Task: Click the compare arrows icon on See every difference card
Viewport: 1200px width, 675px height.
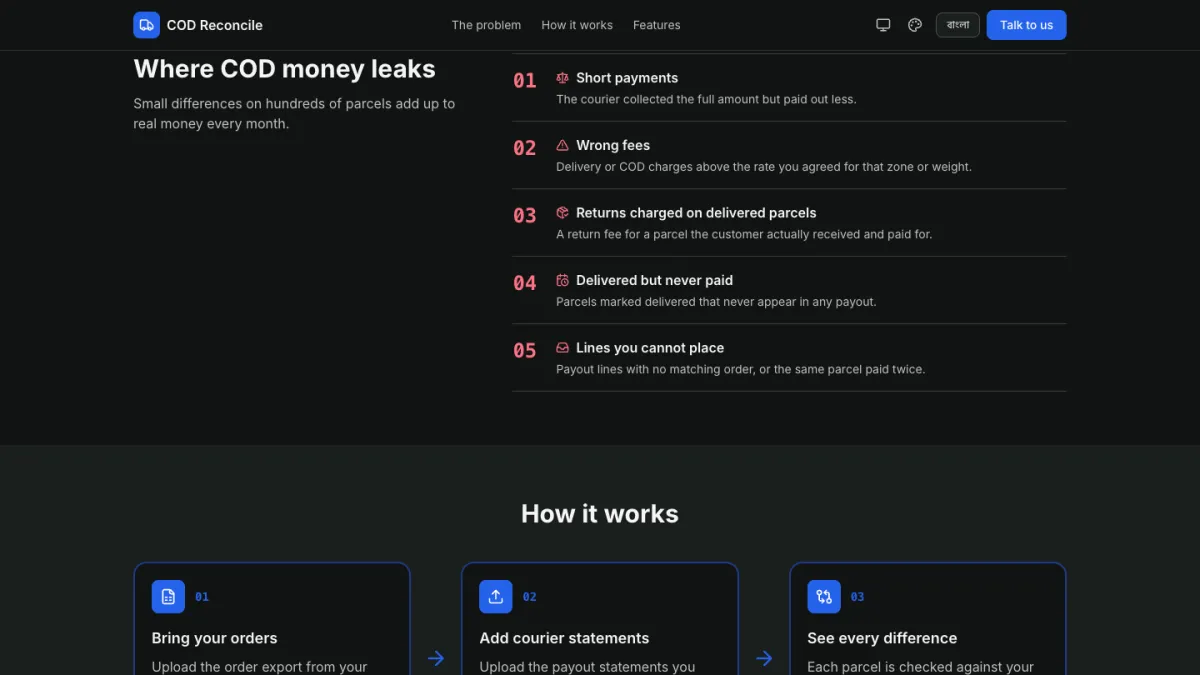Action: point(824,597)
